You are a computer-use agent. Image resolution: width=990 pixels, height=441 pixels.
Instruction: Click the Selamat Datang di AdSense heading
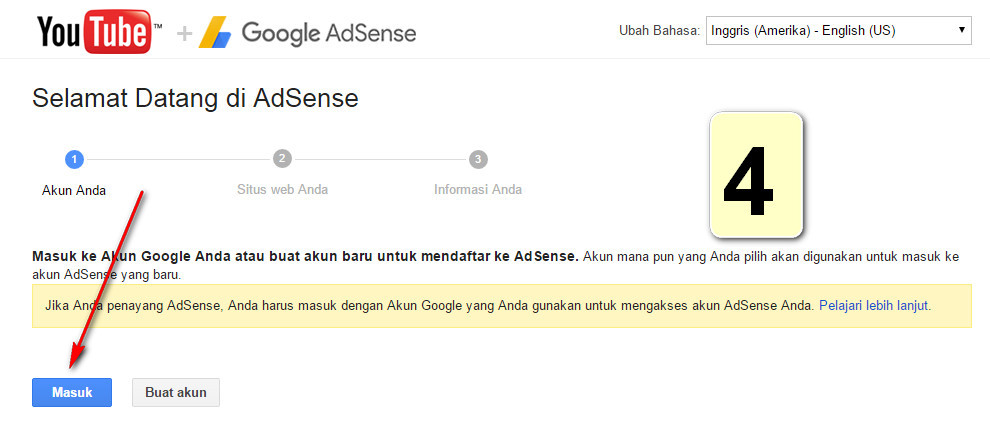click(195, 98)
